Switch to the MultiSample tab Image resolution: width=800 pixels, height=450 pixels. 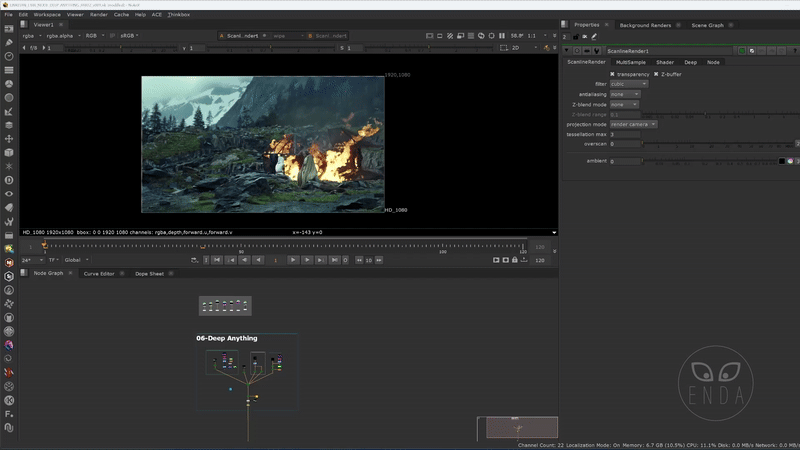pyautogui.click(x=630, y=62)
